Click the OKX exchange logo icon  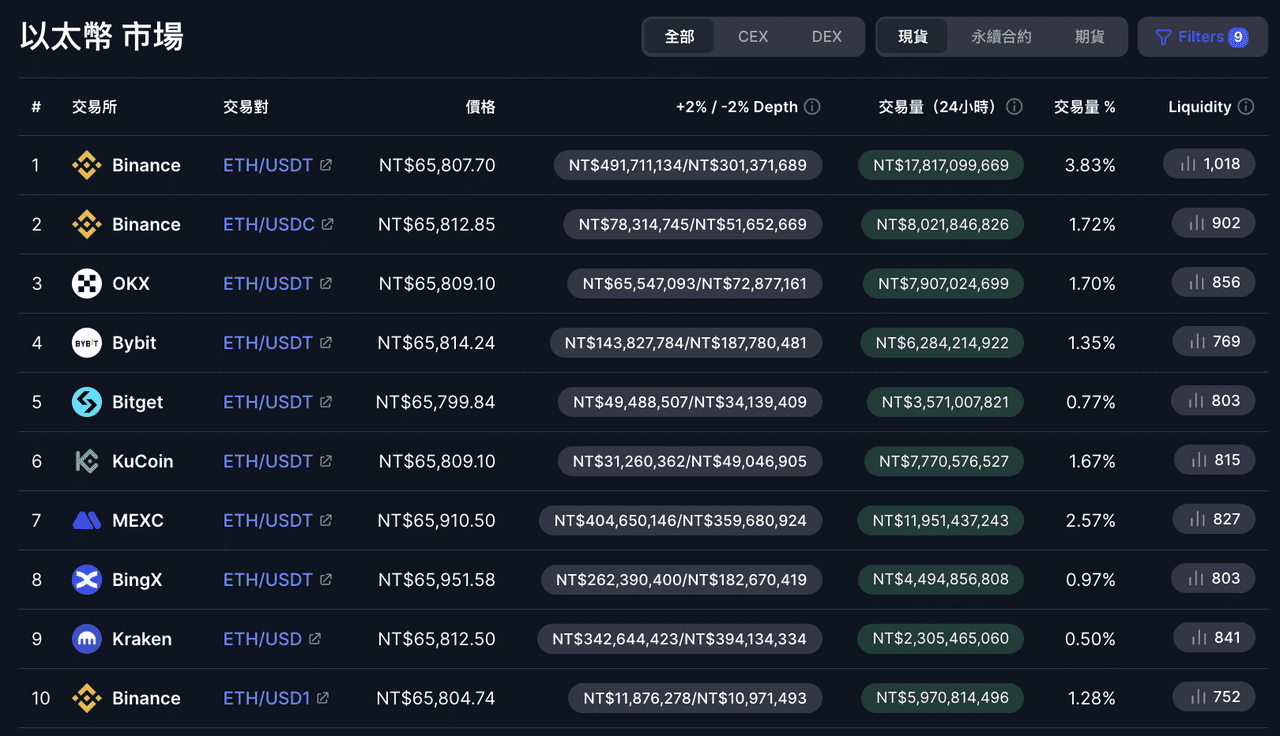[x=87, y=284]
